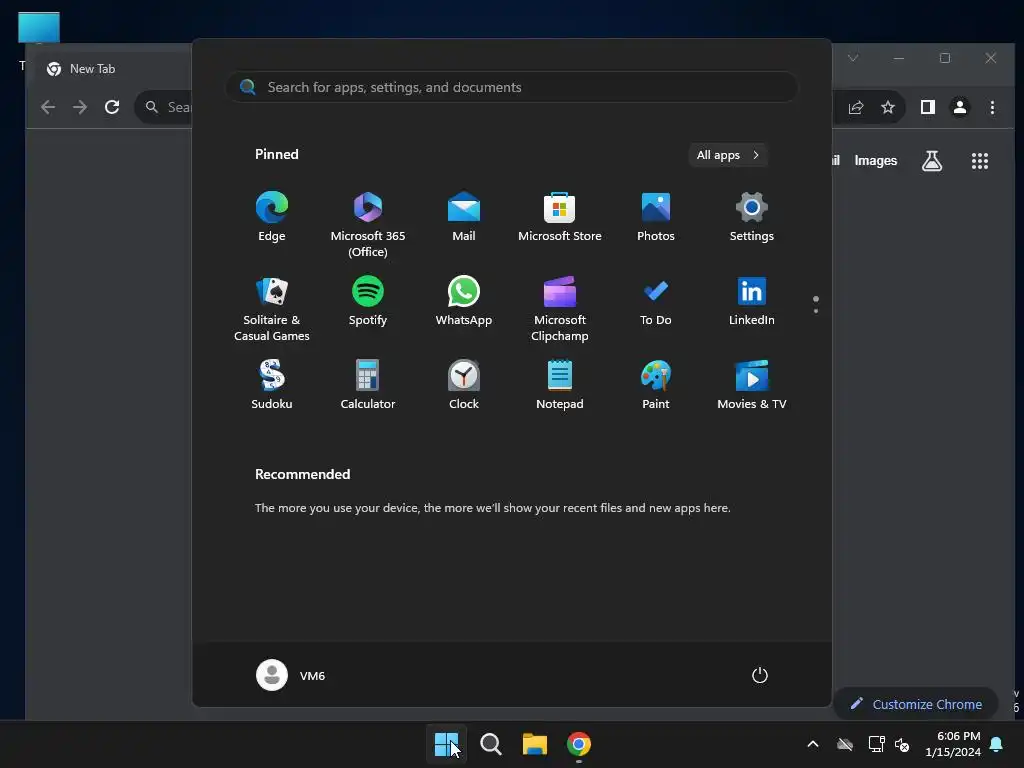Open the Clock app
1024x768 pixels.
(464, 385)
